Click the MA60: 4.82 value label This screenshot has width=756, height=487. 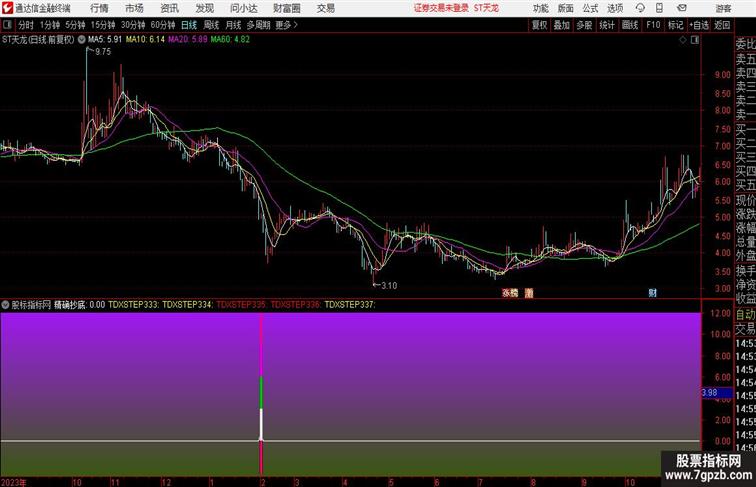230,40
